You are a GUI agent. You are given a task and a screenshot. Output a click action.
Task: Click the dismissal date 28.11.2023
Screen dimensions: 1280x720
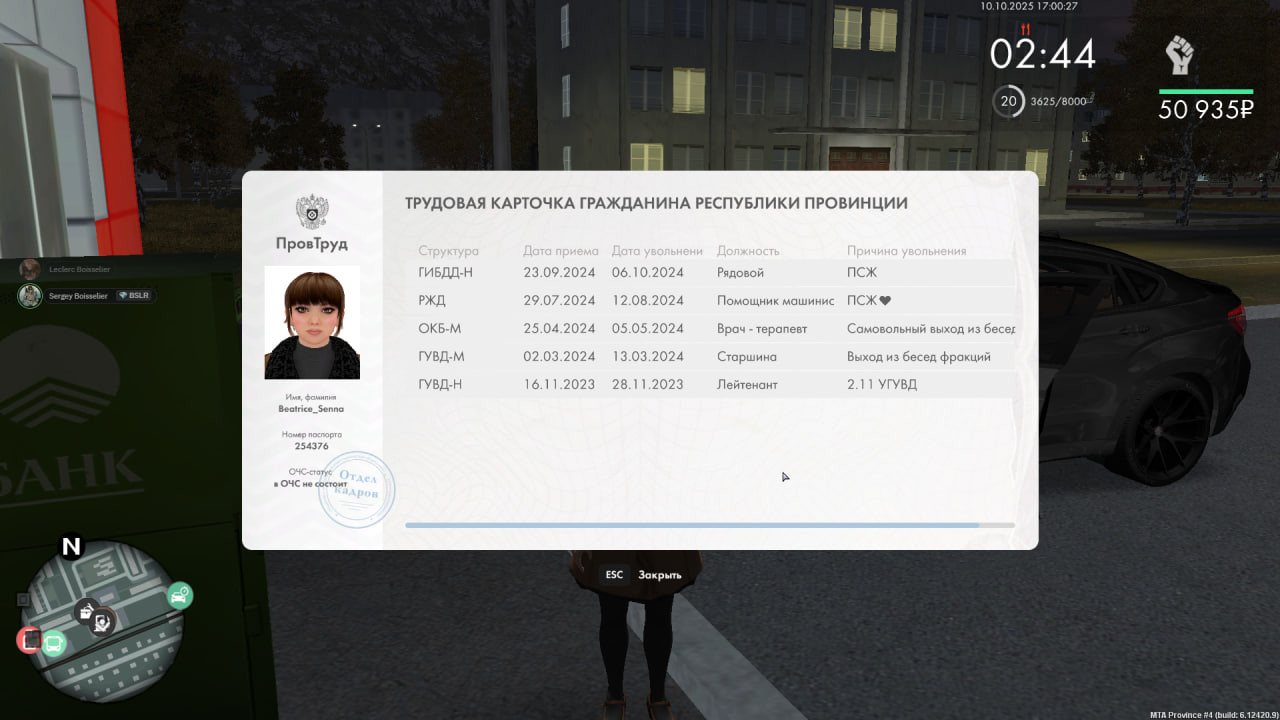pos(648,384)
